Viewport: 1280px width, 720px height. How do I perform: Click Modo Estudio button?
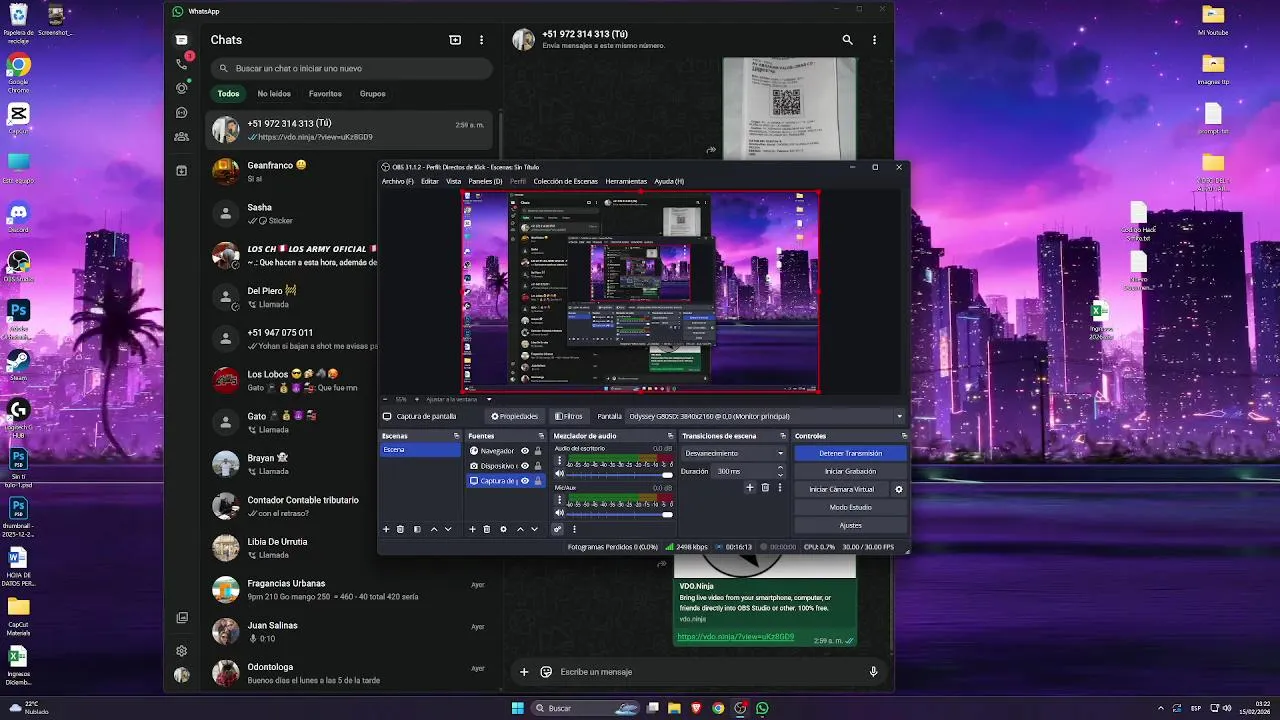click(x=850, y=507)
